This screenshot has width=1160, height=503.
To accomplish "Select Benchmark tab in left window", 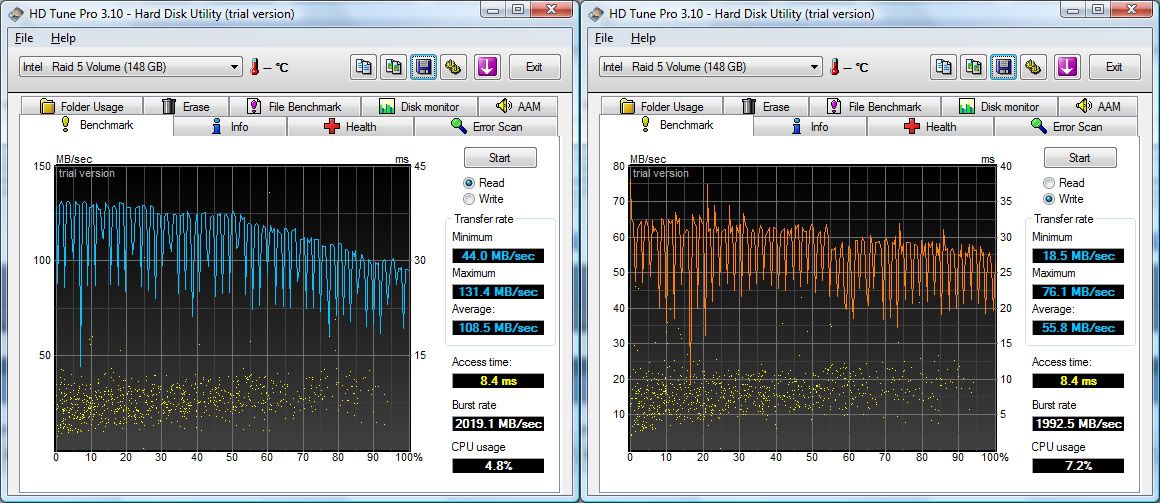I will point(97,125).
